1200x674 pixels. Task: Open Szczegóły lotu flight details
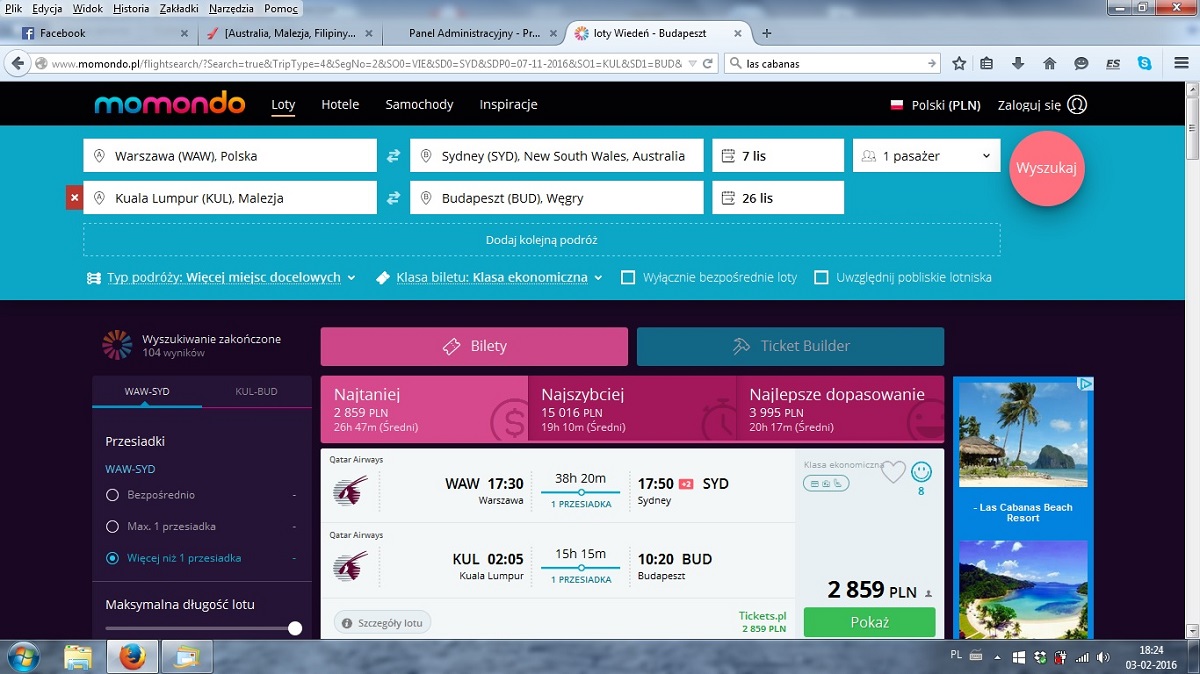(x=382, y=623)
